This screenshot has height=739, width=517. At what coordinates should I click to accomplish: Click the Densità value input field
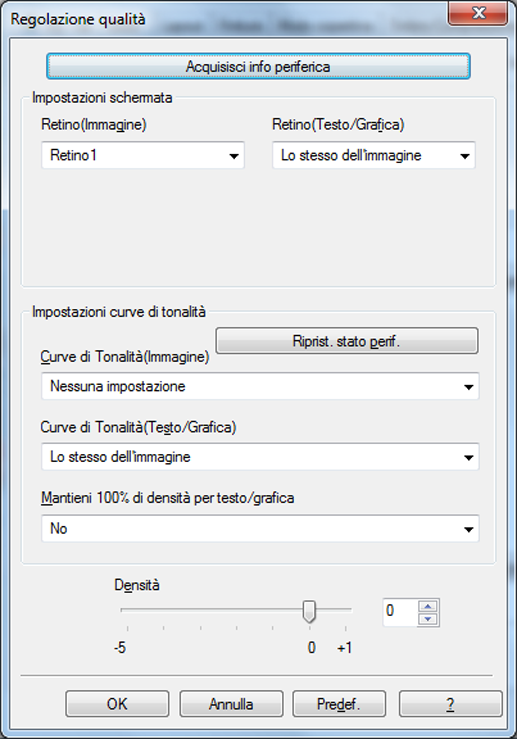click(x=400, y=612)
